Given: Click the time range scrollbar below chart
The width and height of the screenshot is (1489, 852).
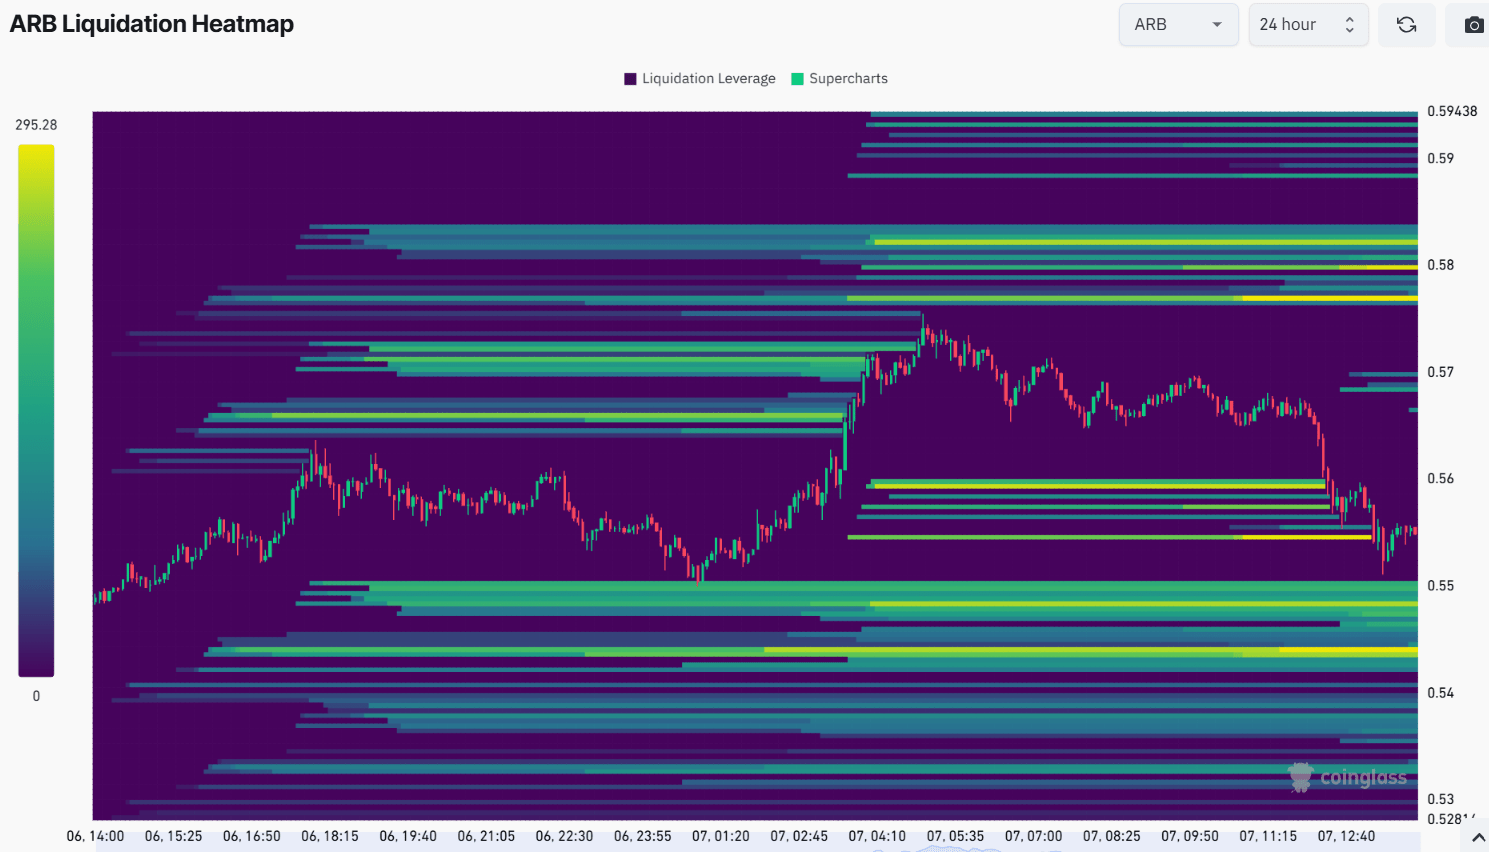Looking at the screenshot, I should coord(757,848).
